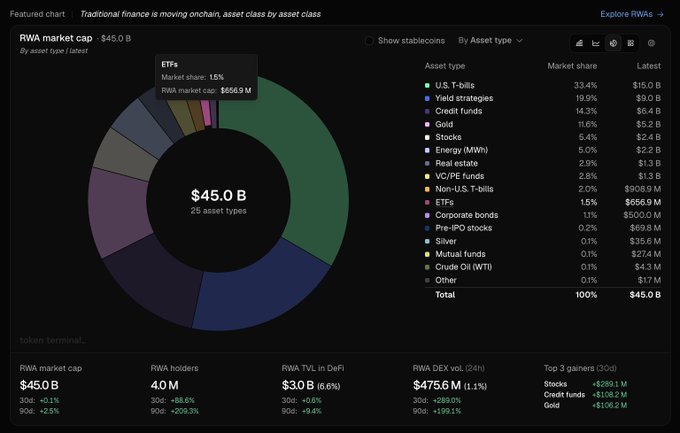Image resolution: width=680 pixels, height=433 pixels.
Task: Switch to the grid tile view icon
Action: pos(631,43)
